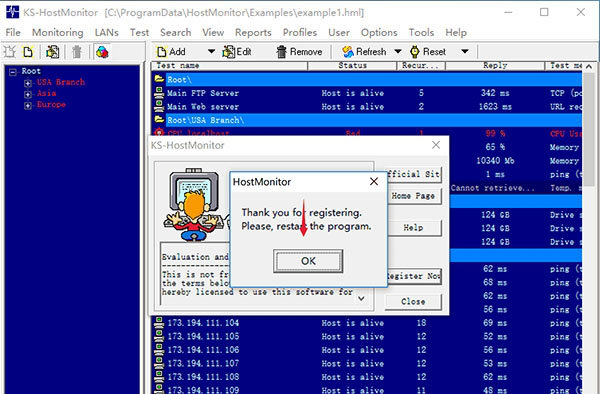Click the Main Web server host icon
The height and width of the screenshot is (409, 600).
click(x=159, y=106)
